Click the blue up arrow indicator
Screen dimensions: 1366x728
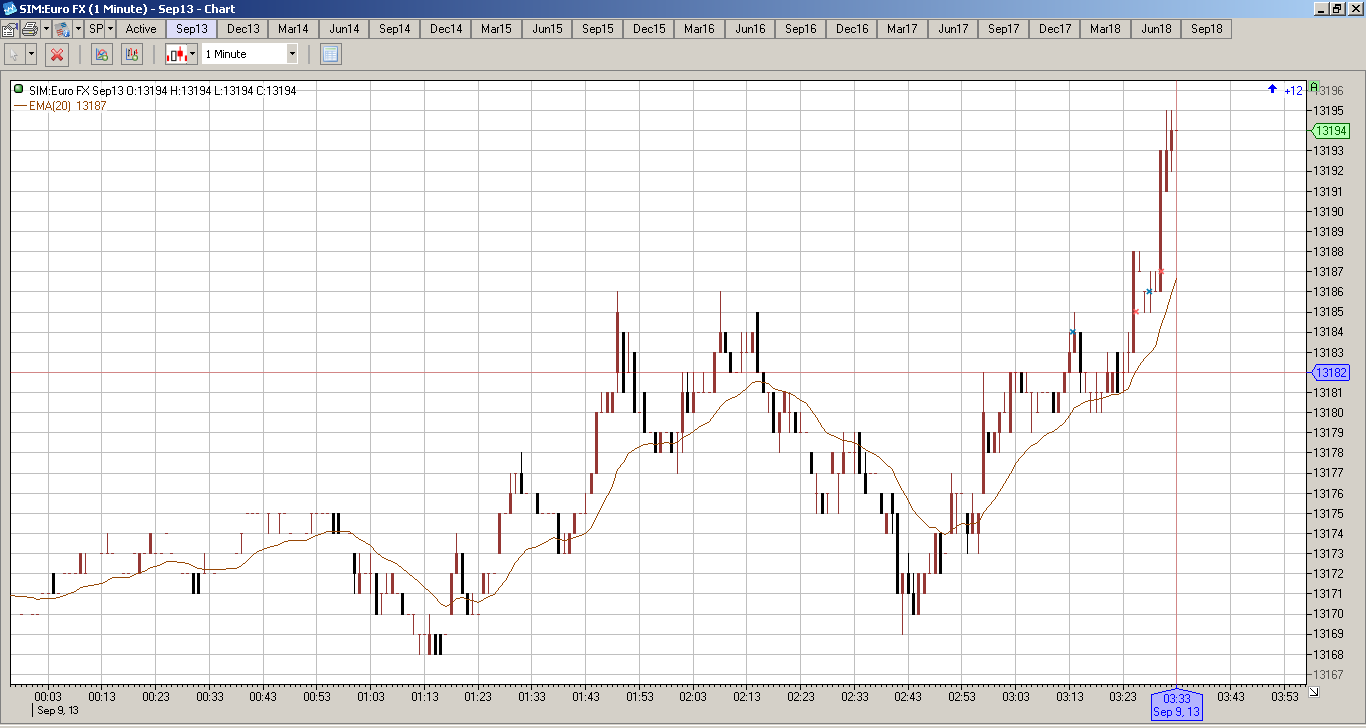[x=1272, y=89]
